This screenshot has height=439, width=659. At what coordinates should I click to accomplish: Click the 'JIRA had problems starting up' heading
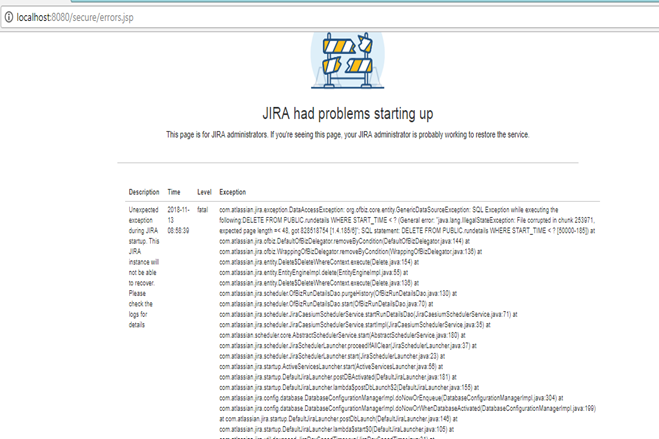coord(348,114)
